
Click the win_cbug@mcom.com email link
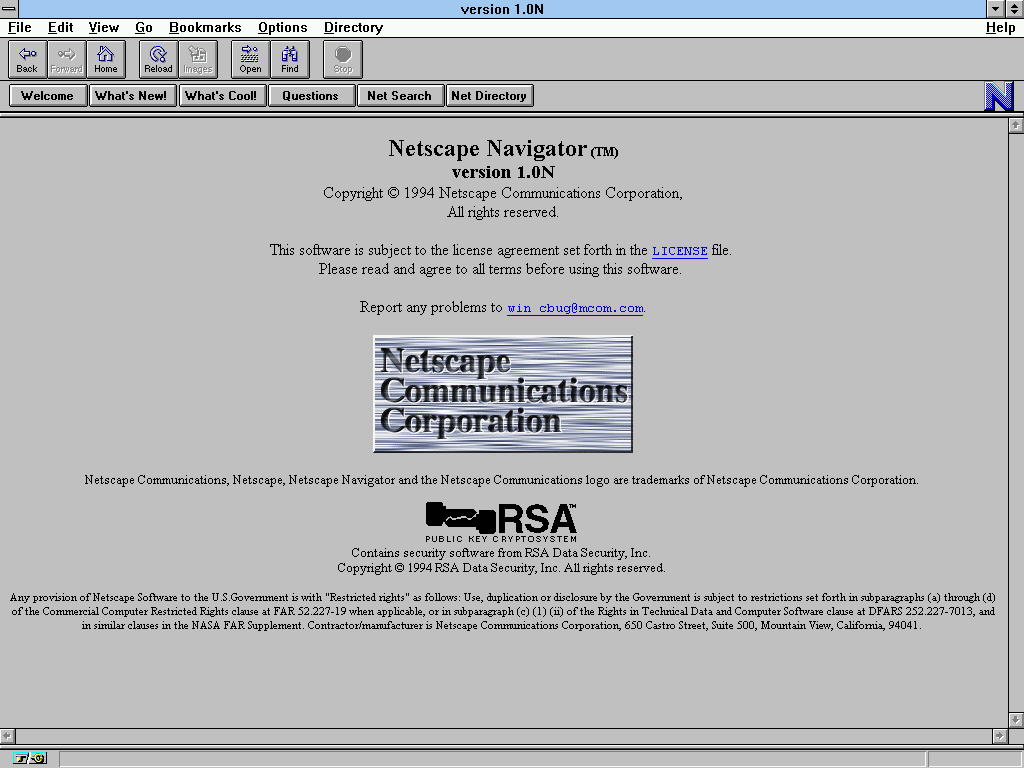point(575,308)
